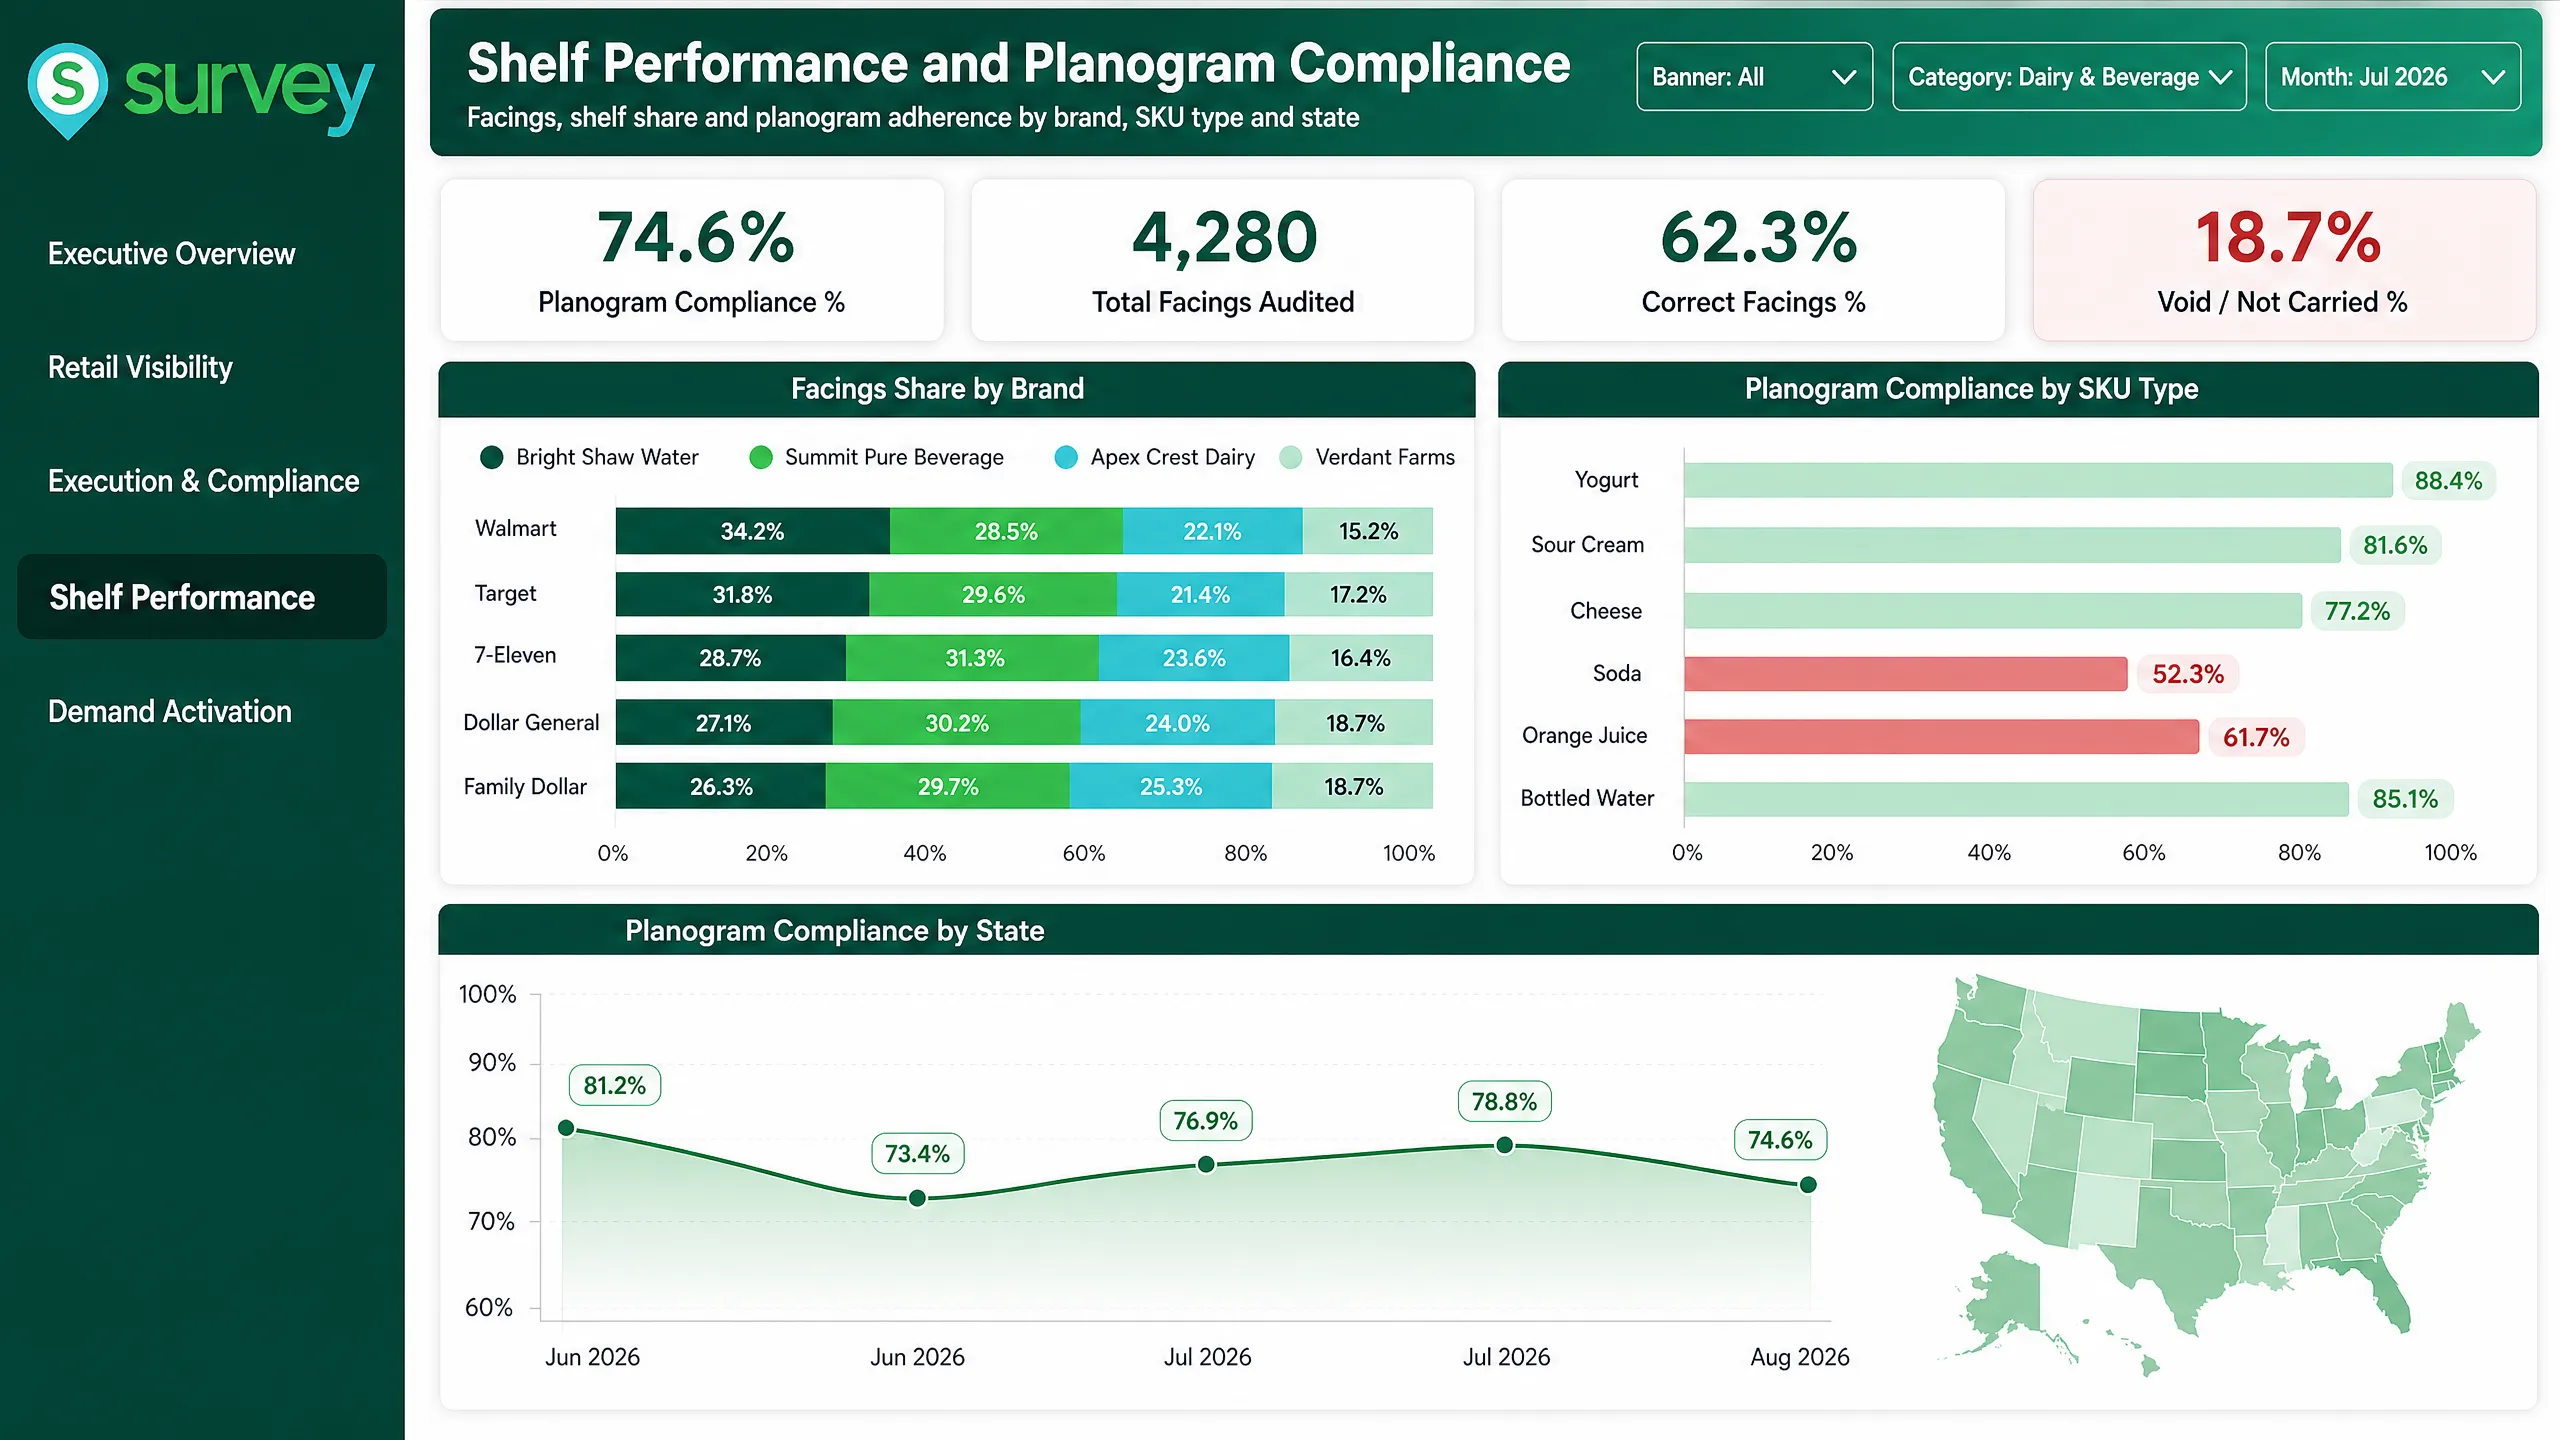
Task: Toggle Summit Pure Beverage legend swatch
Action: [x=761, y=457]
